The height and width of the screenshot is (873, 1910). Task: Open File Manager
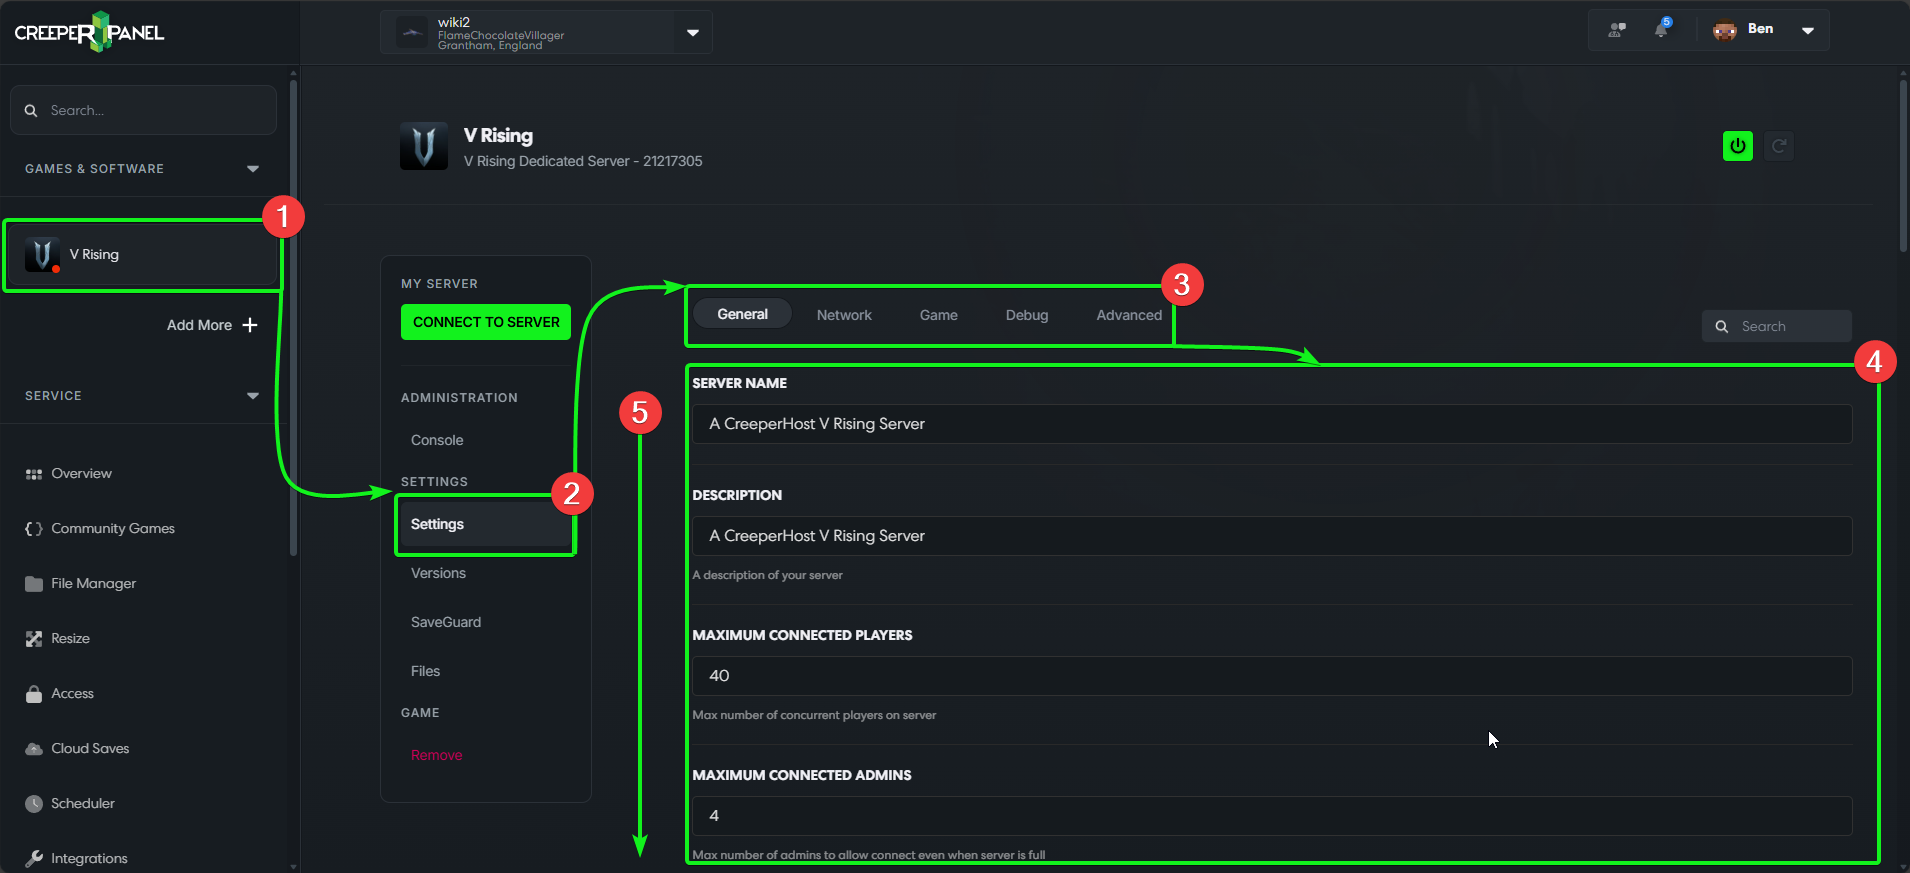[93, 584]
